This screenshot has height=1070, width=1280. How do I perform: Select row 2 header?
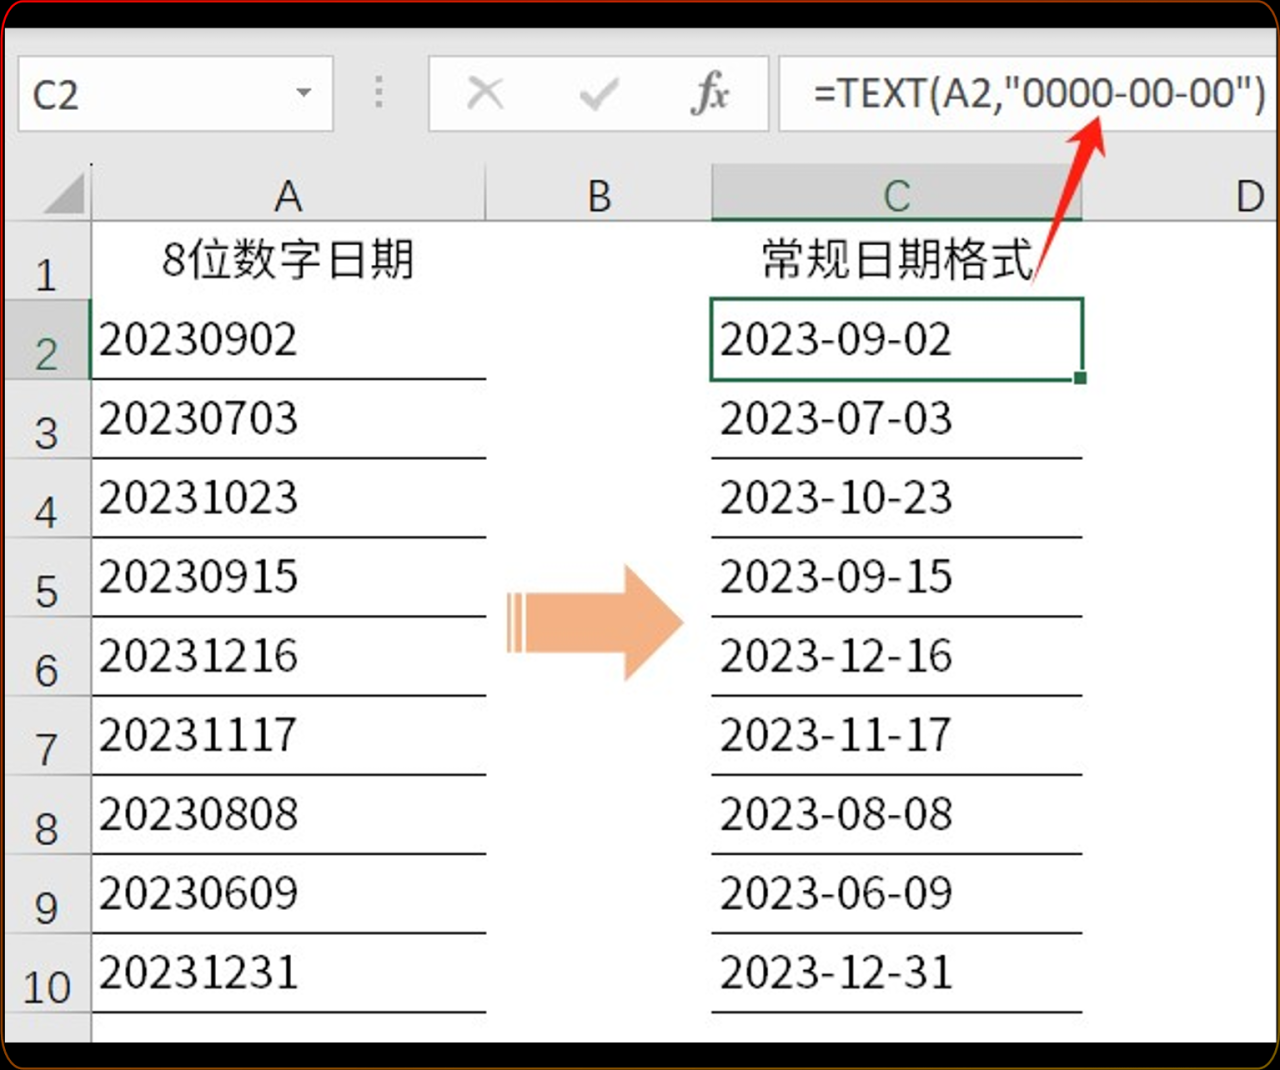pos(46,341)
